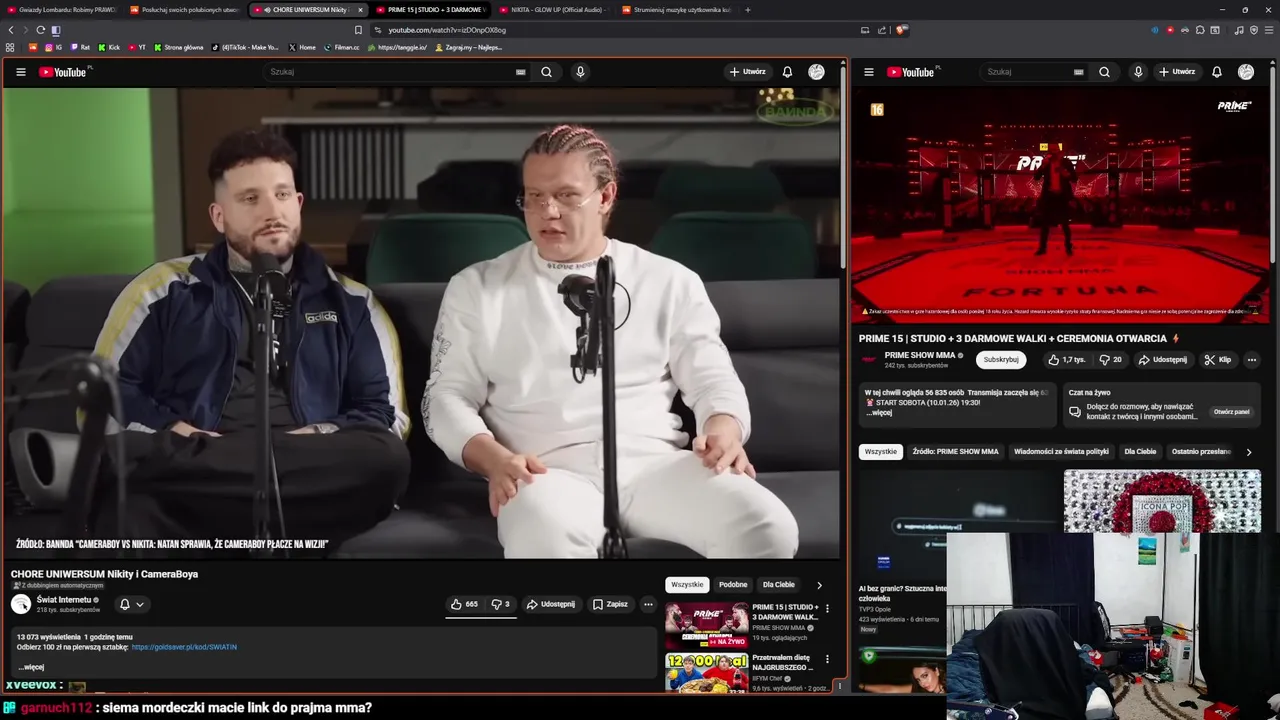Create a Klip of PRIME 15 stream
The width and height of the screenshot is (1280, 720).
[x=1218, y=360]
